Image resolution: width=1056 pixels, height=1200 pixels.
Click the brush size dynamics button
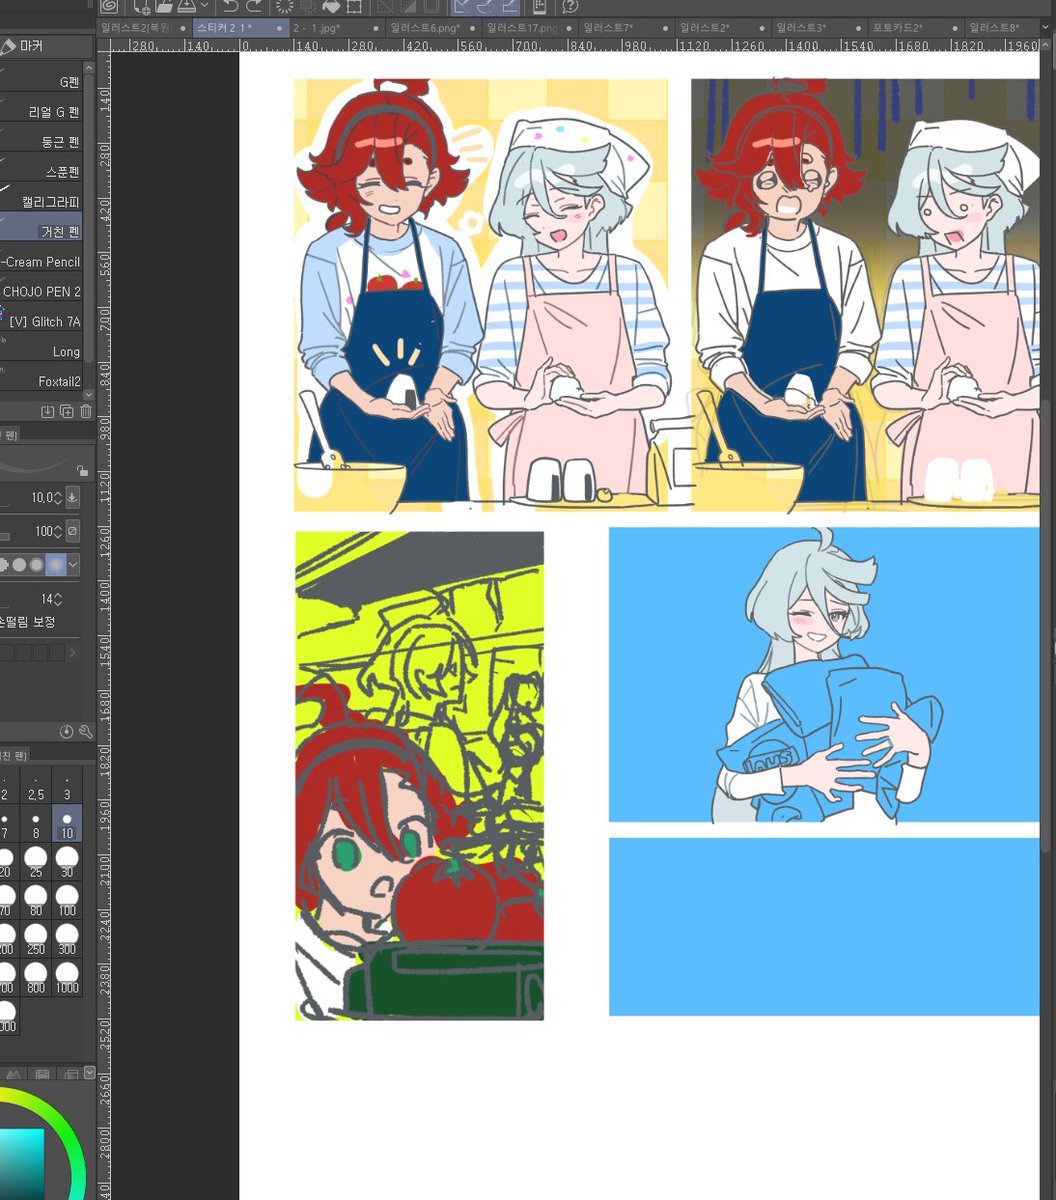pos(72,497)
